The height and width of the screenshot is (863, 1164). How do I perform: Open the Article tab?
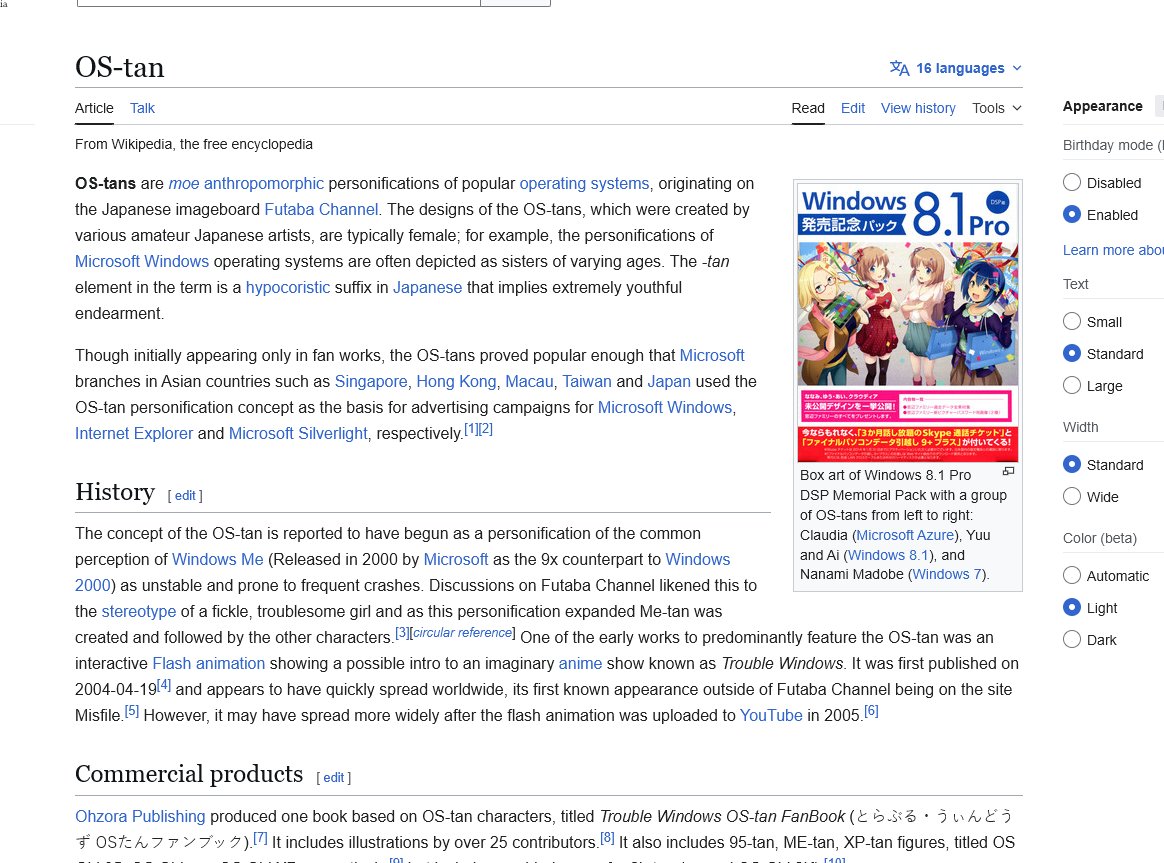pos(94,108)
